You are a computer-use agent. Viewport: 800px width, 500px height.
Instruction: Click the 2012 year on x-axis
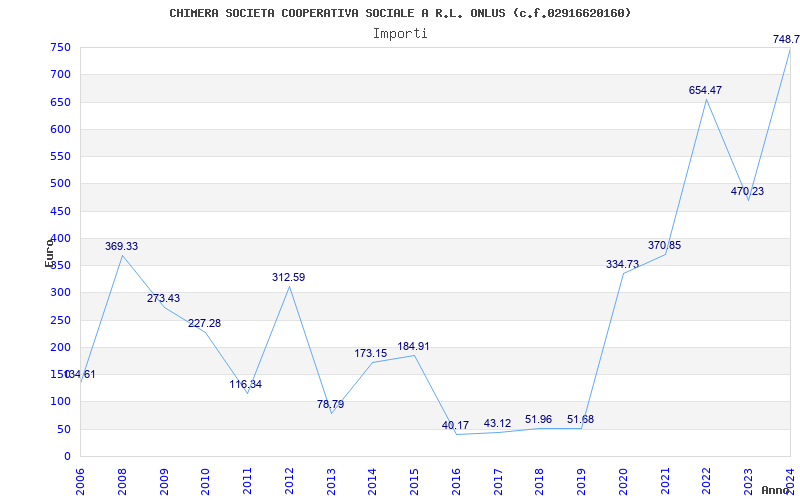coord(289,480)
